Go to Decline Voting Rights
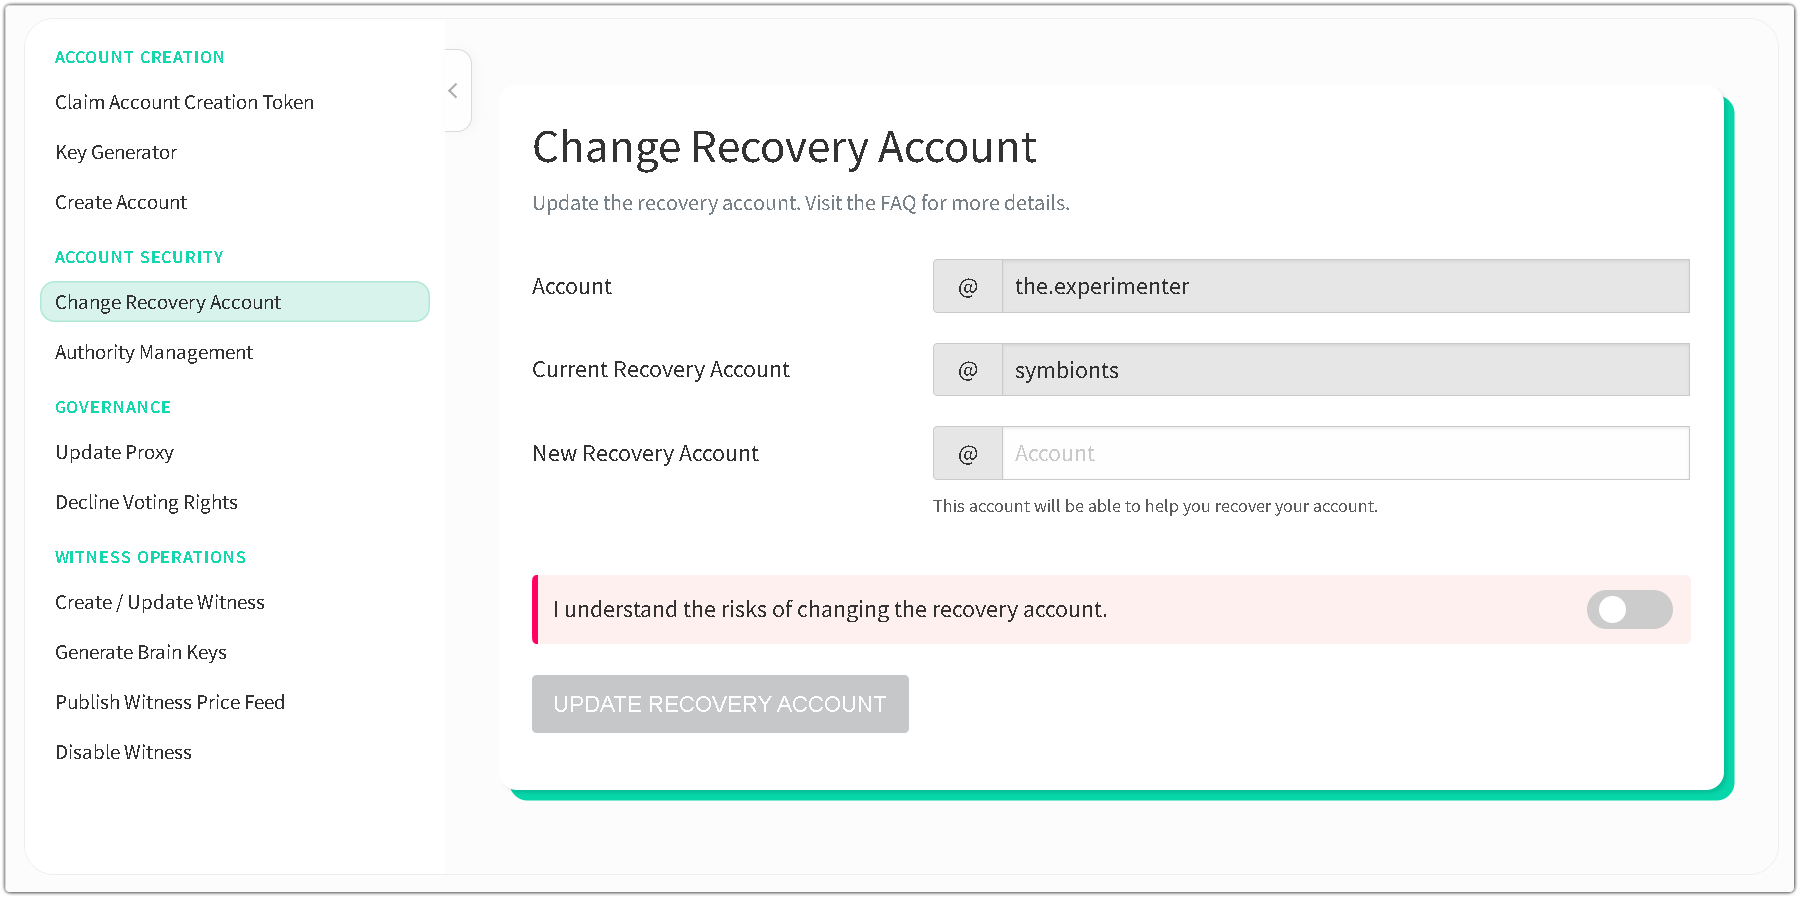The width and height of the screenshot is (1799, 897). pos(147,502)
